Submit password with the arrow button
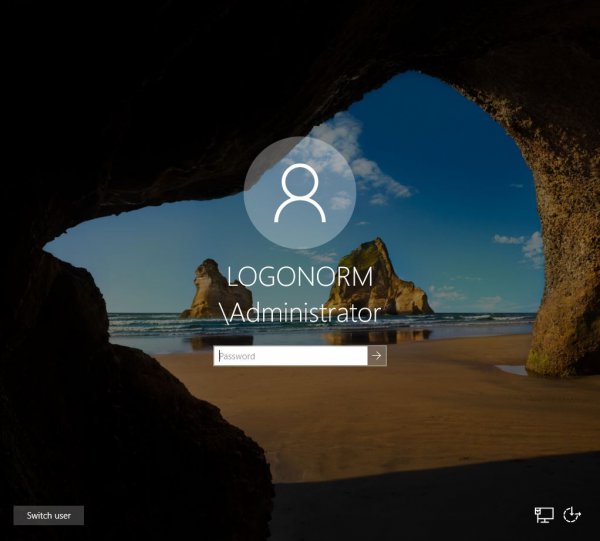This screenshot has height=541, width=600. click(377, 356)
